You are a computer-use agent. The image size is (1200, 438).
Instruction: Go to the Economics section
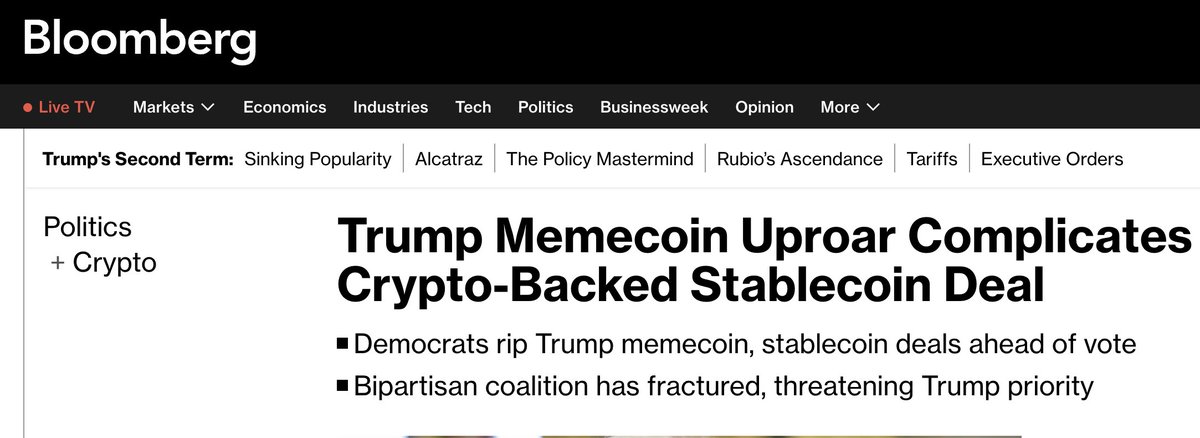point(284,107)
